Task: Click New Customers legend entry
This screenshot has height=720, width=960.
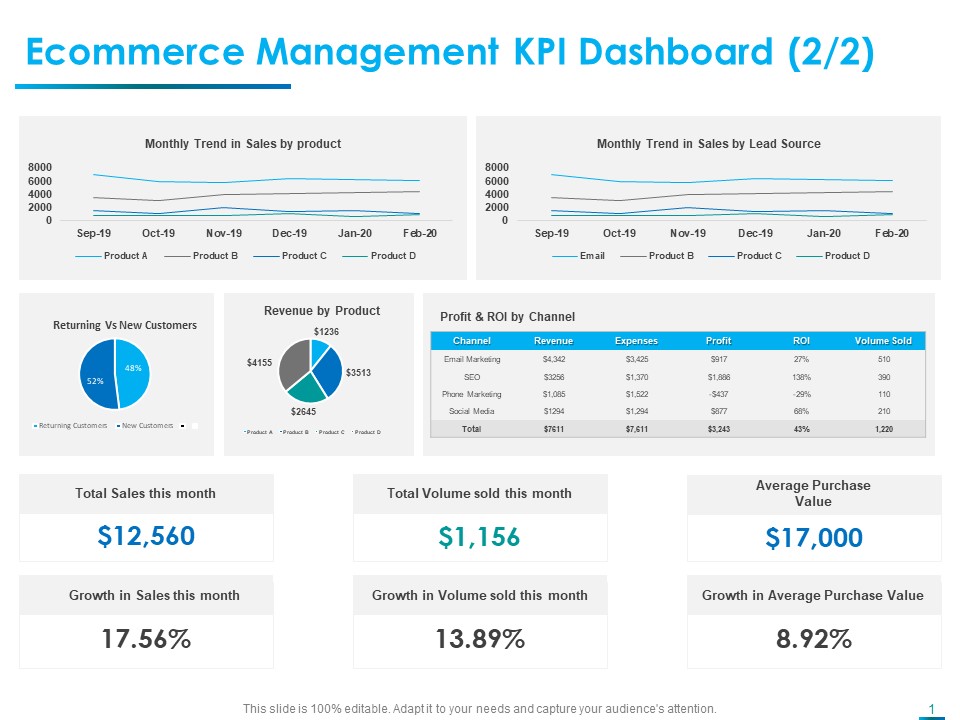Action: [x=145, y=426]
